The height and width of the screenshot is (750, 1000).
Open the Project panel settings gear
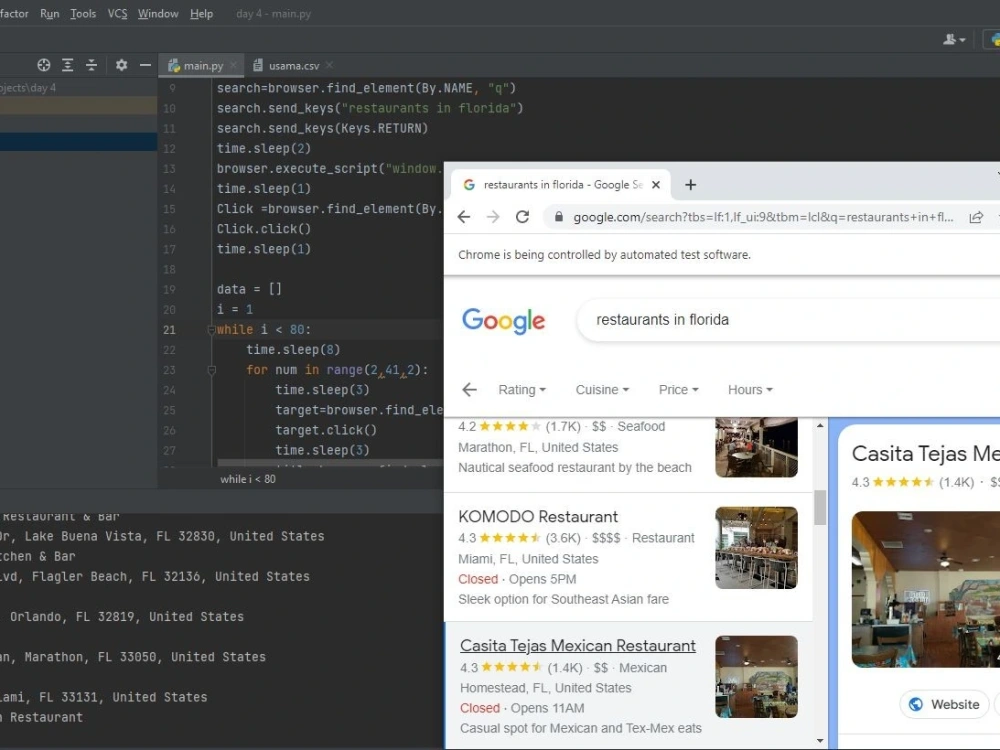(119, 64)
